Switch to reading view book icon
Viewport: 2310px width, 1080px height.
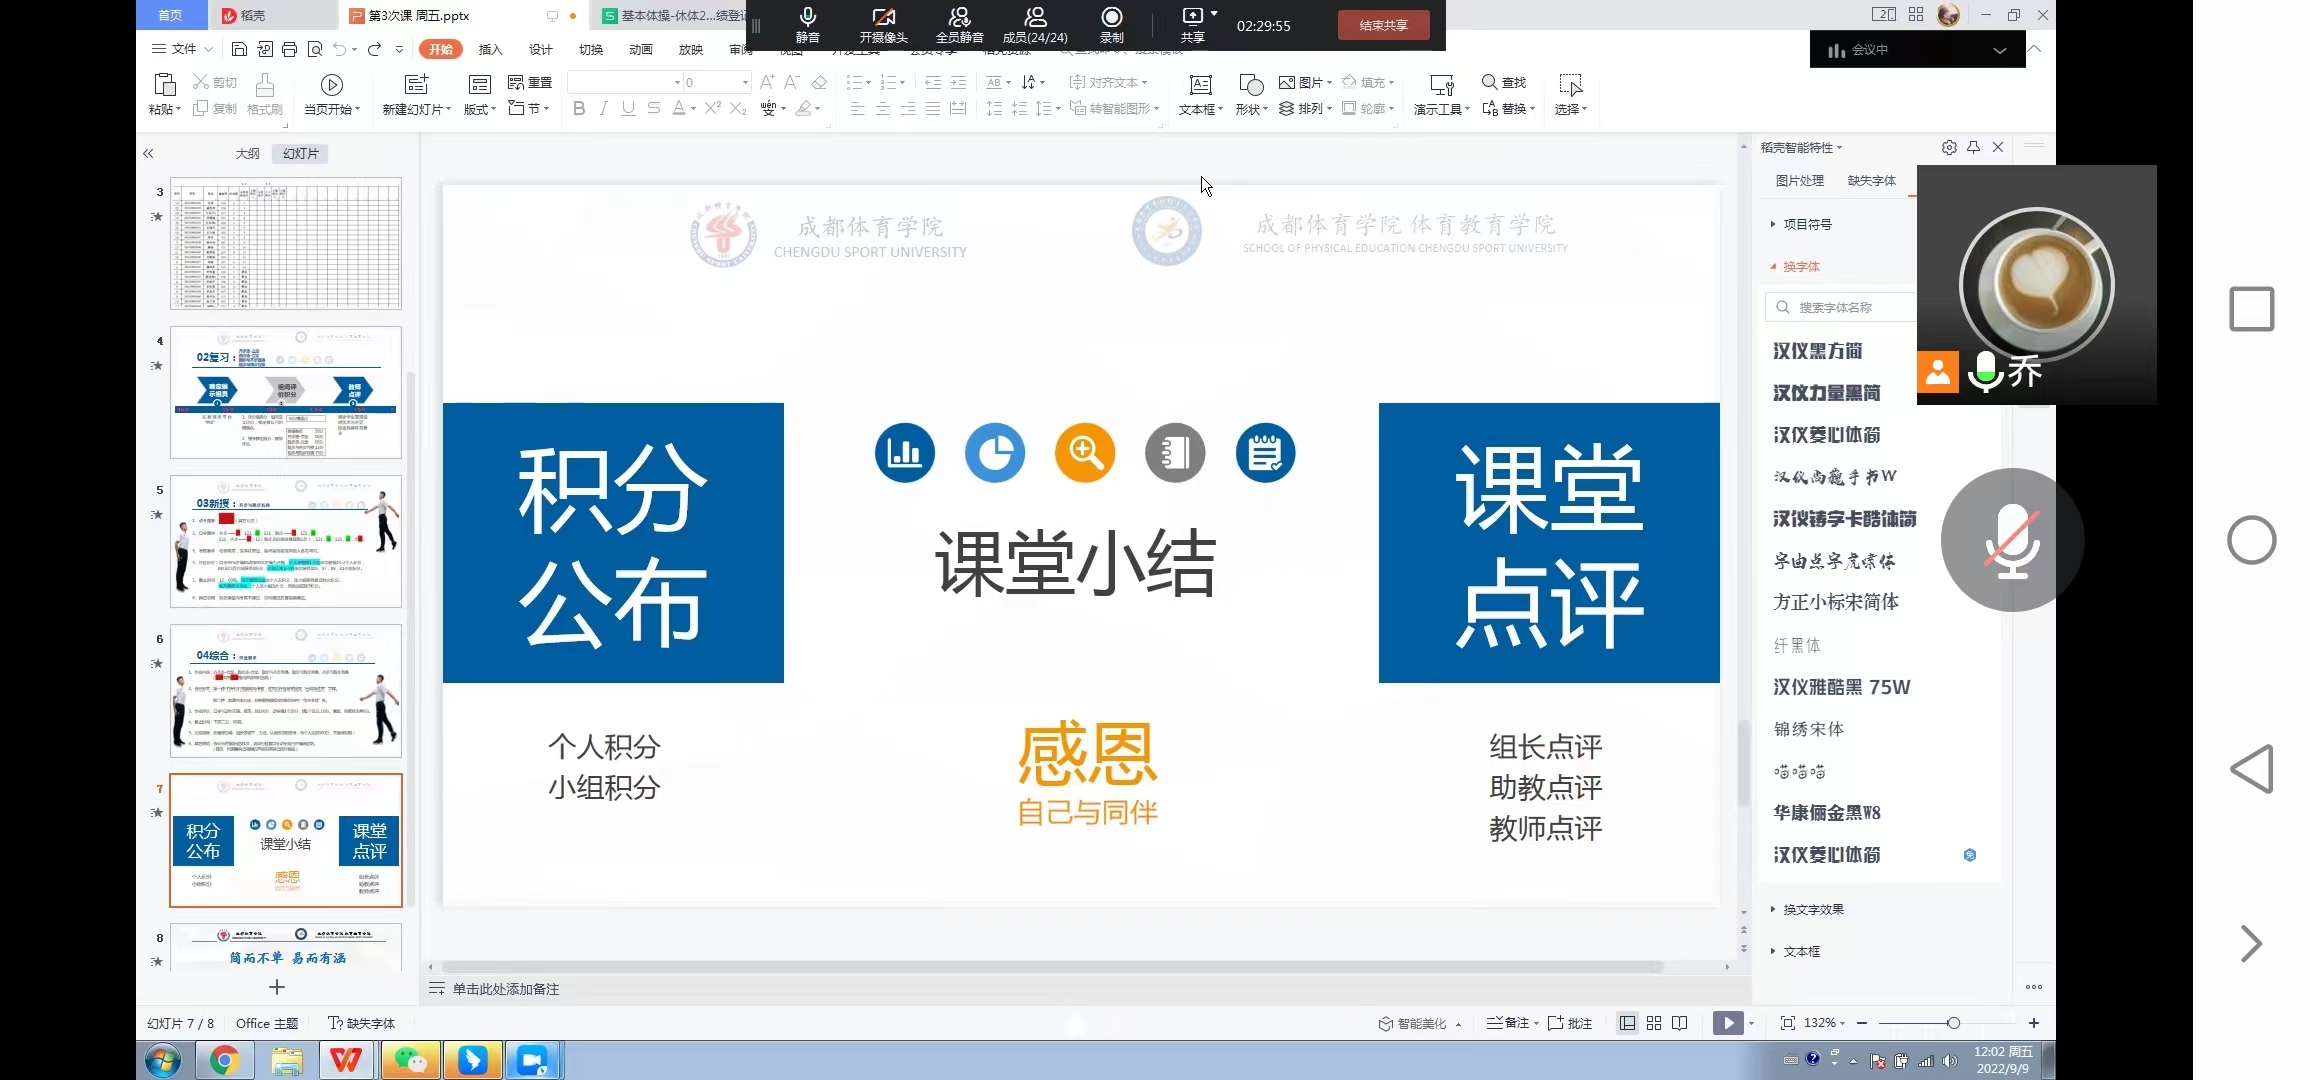tap(1680, 1023)
